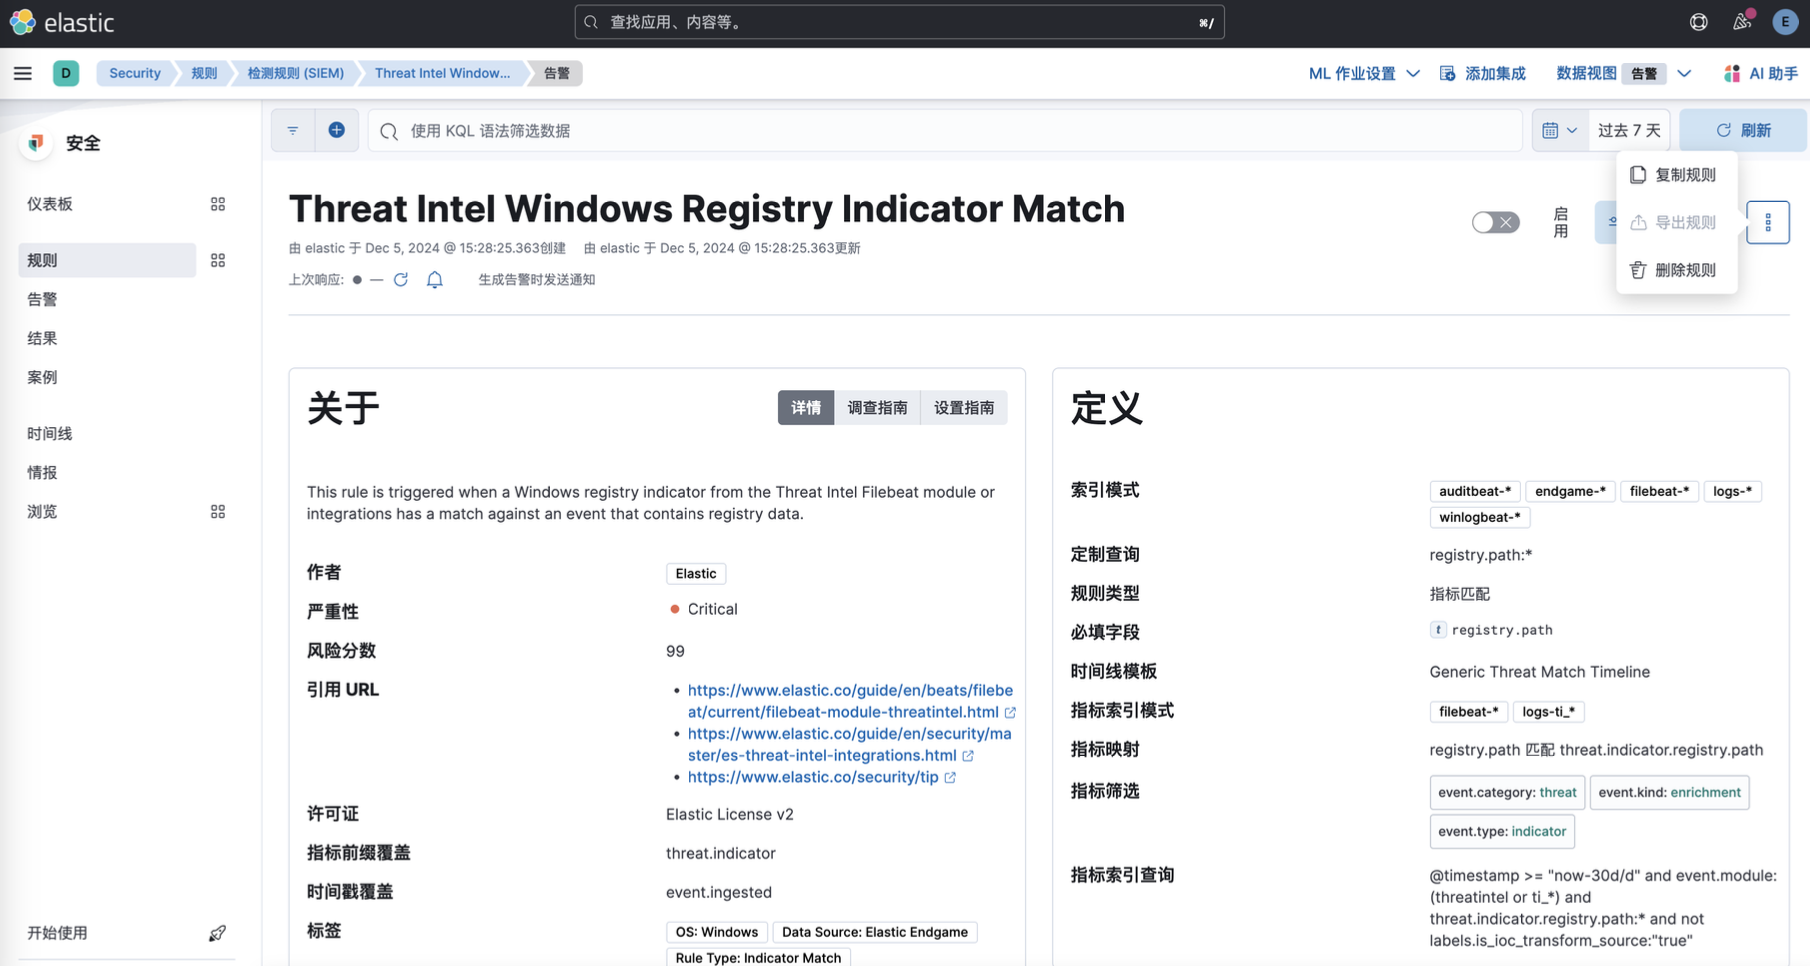Go to 浏览 explore in sidebar

(x=42, y=511)
